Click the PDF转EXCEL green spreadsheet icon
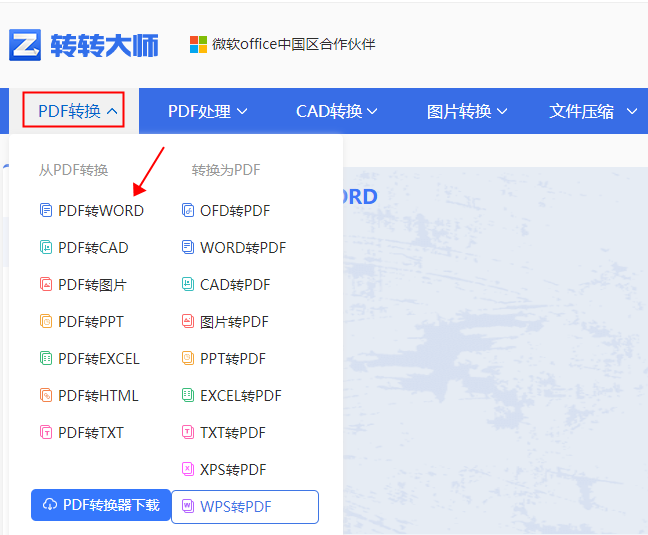This screenshot has height=535, width=648. click(x=46, y=358)
